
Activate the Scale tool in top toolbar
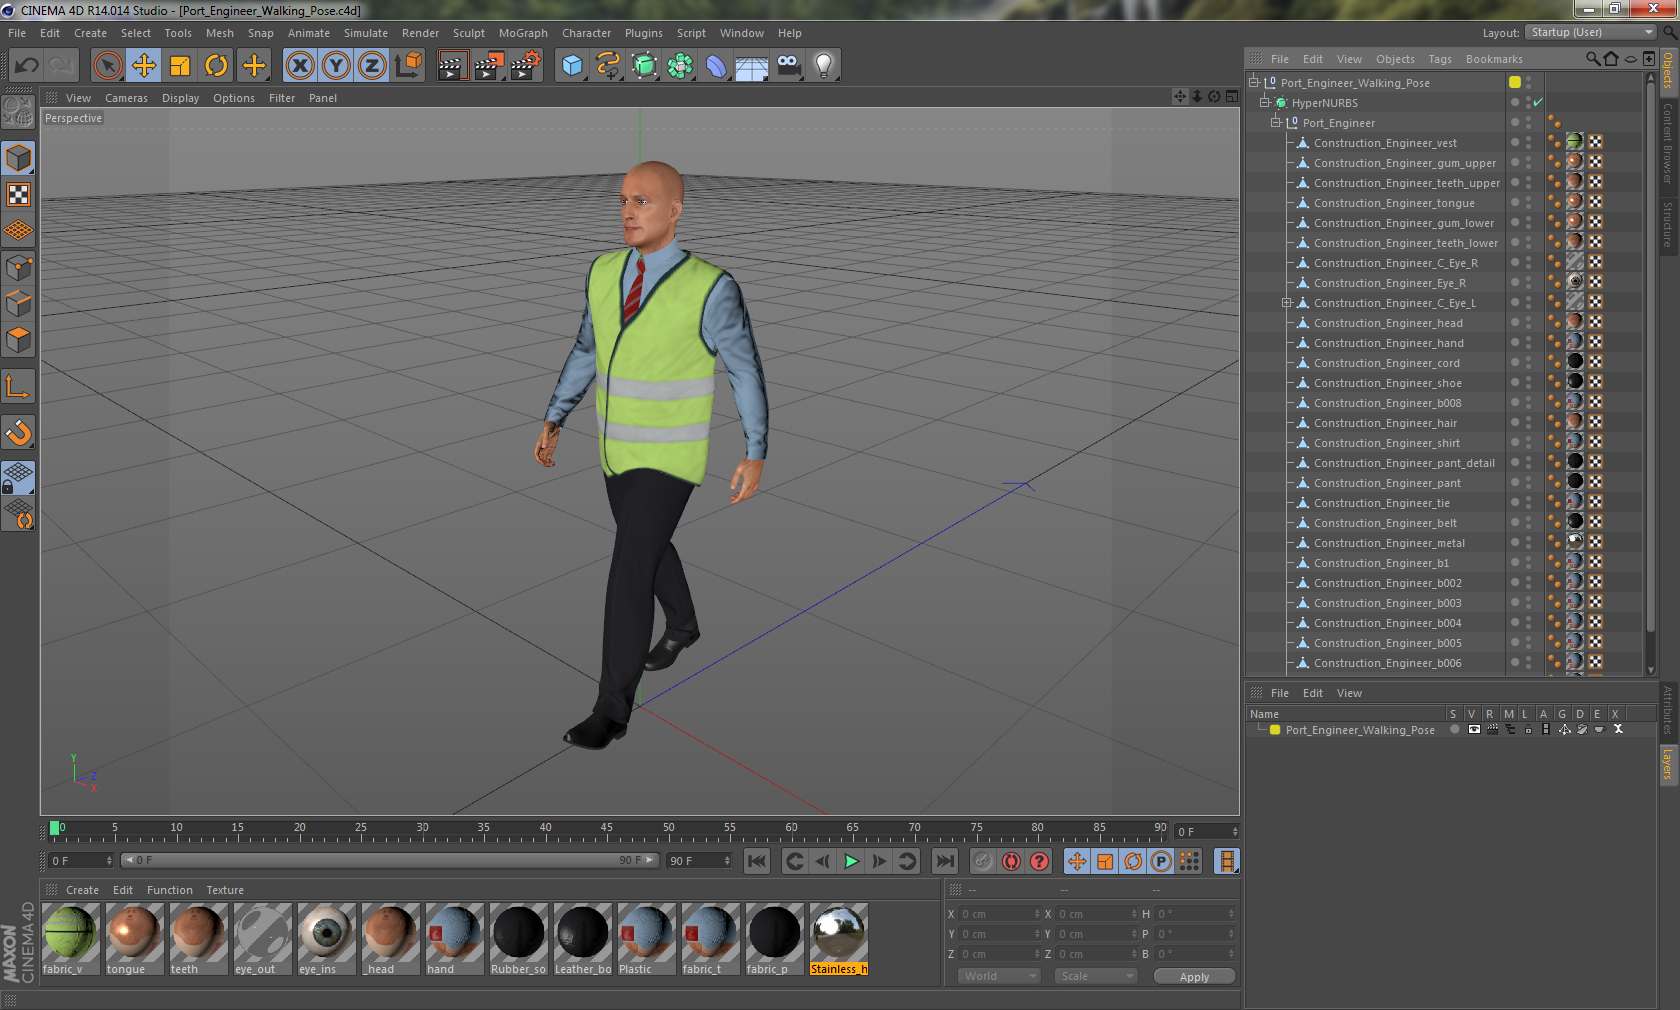click(x=180, y=66)
